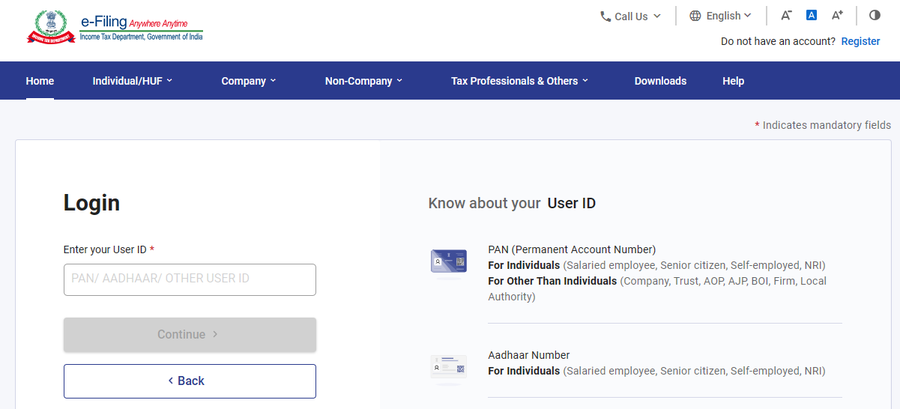Expand the Non-Company menu
Image resolution: width=900 pixels, height=409 pixels.
[364, 81]
